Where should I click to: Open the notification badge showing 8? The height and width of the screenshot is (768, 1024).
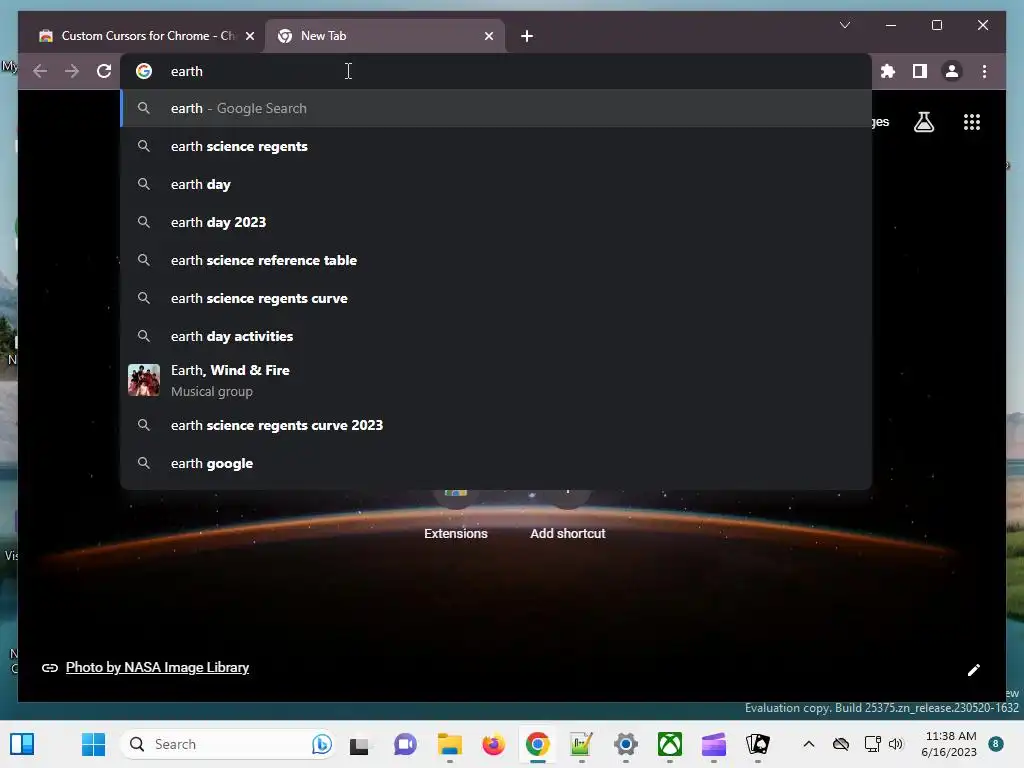[996, 744]
